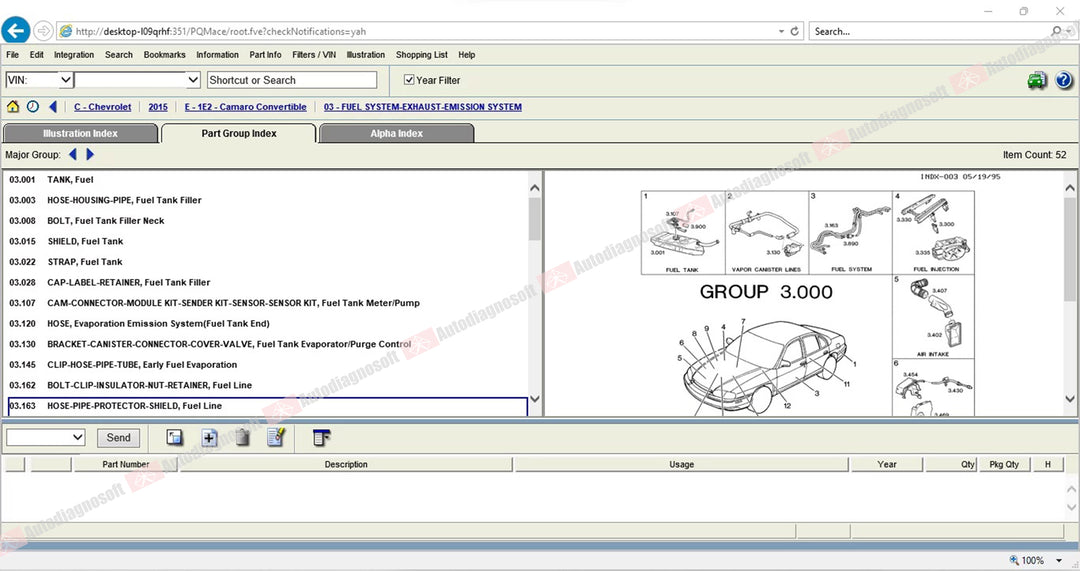Click the Shortcut or Search input field
The width and height of the screenshot is (1080, 571).
coord(292,80)
